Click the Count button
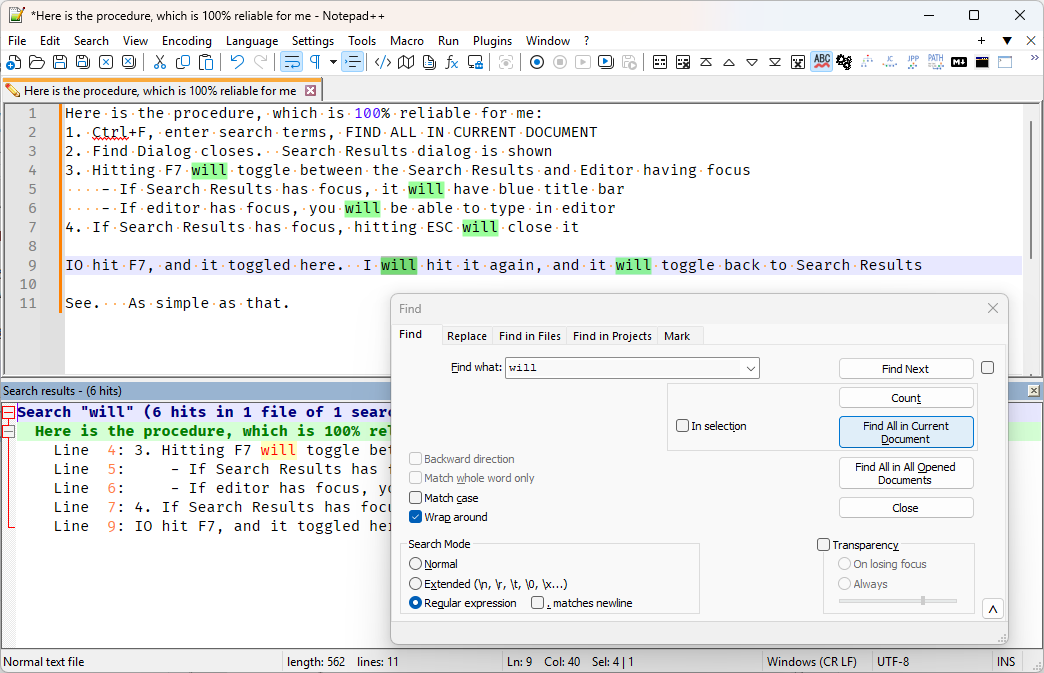1044x673 pixels. (x=906, y=398)
